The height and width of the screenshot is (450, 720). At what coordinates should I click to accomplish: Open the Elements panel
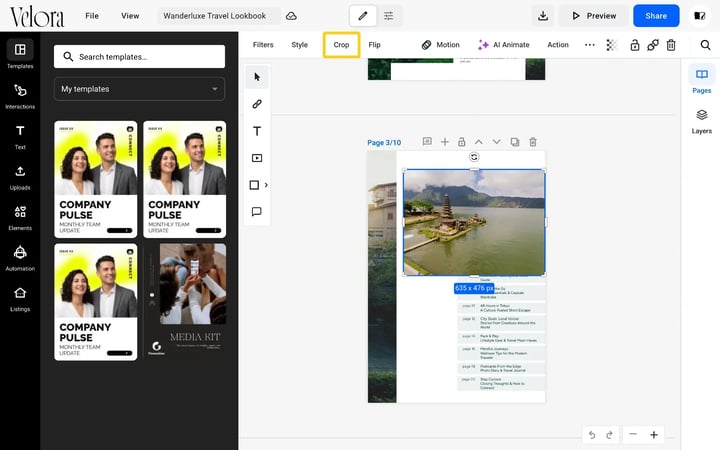(20, 218)
